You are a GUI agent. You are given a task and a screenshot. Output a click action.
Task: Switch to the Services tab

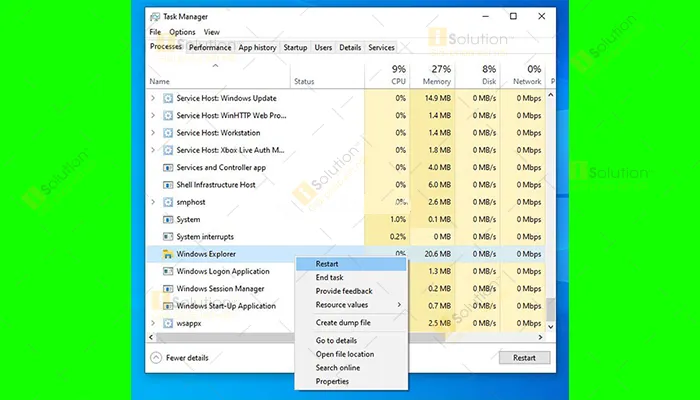point(381,47)
